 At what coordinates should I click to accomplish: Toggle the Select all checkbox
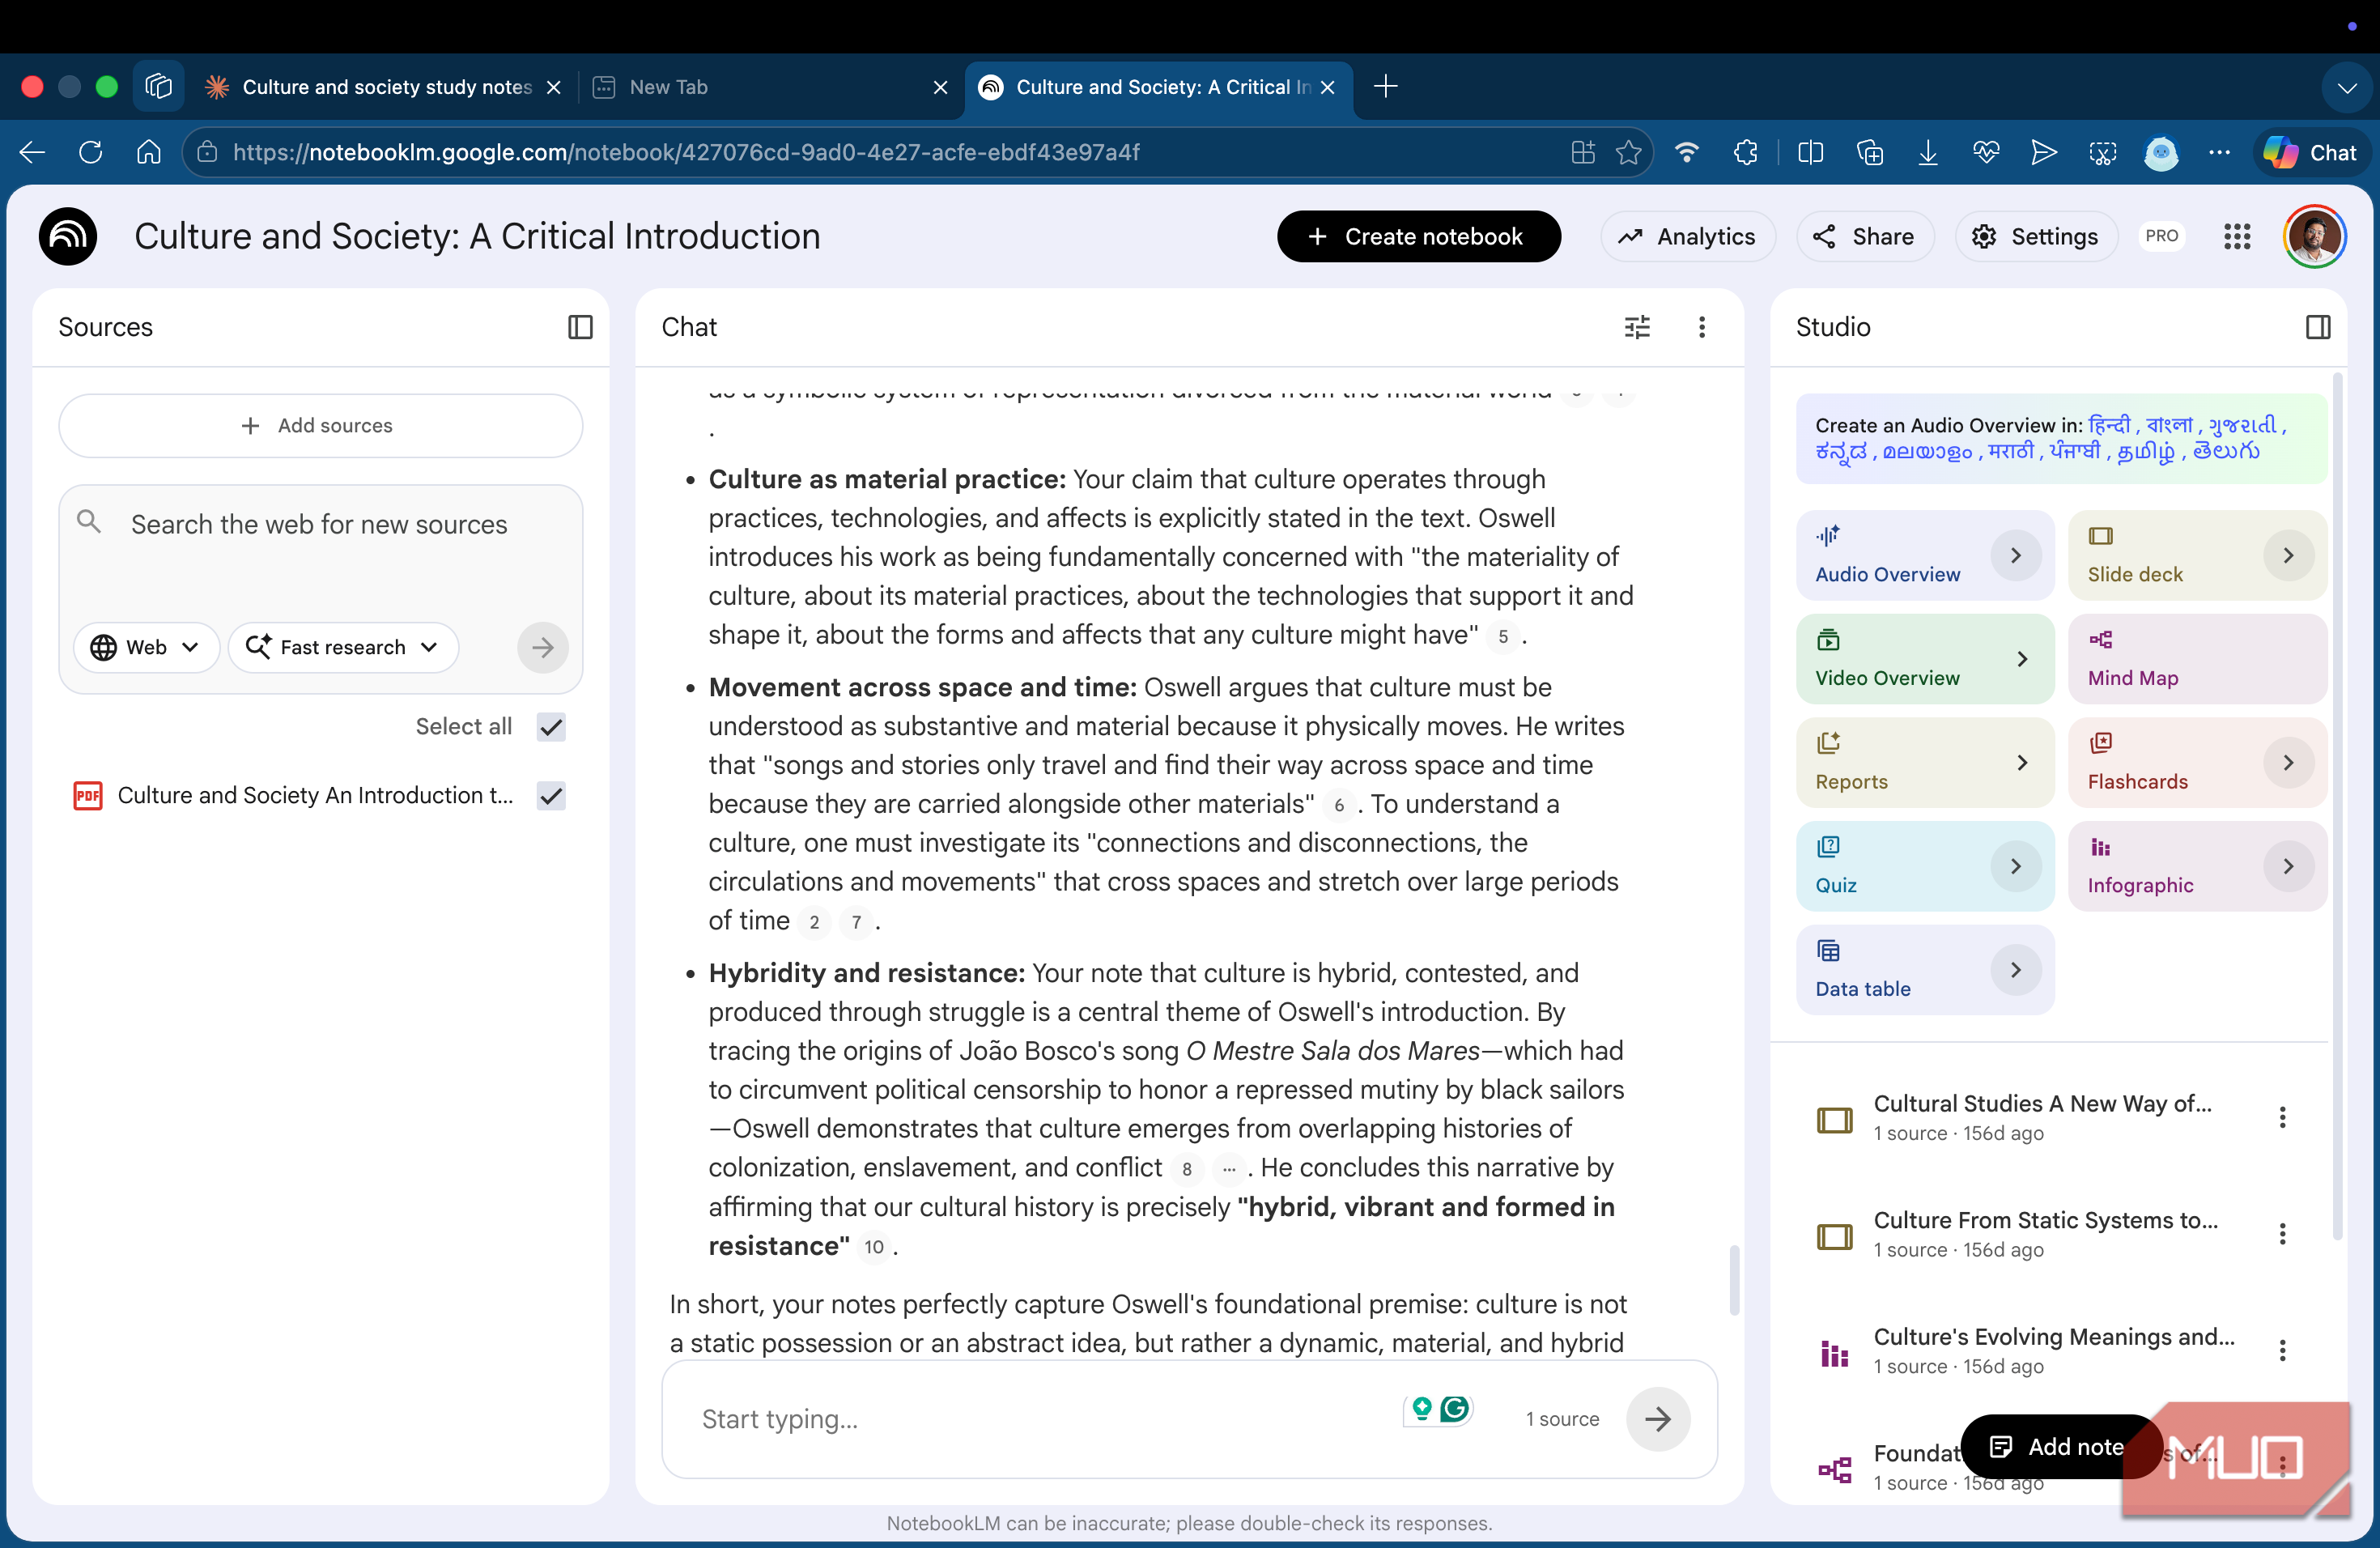(551, 727)
